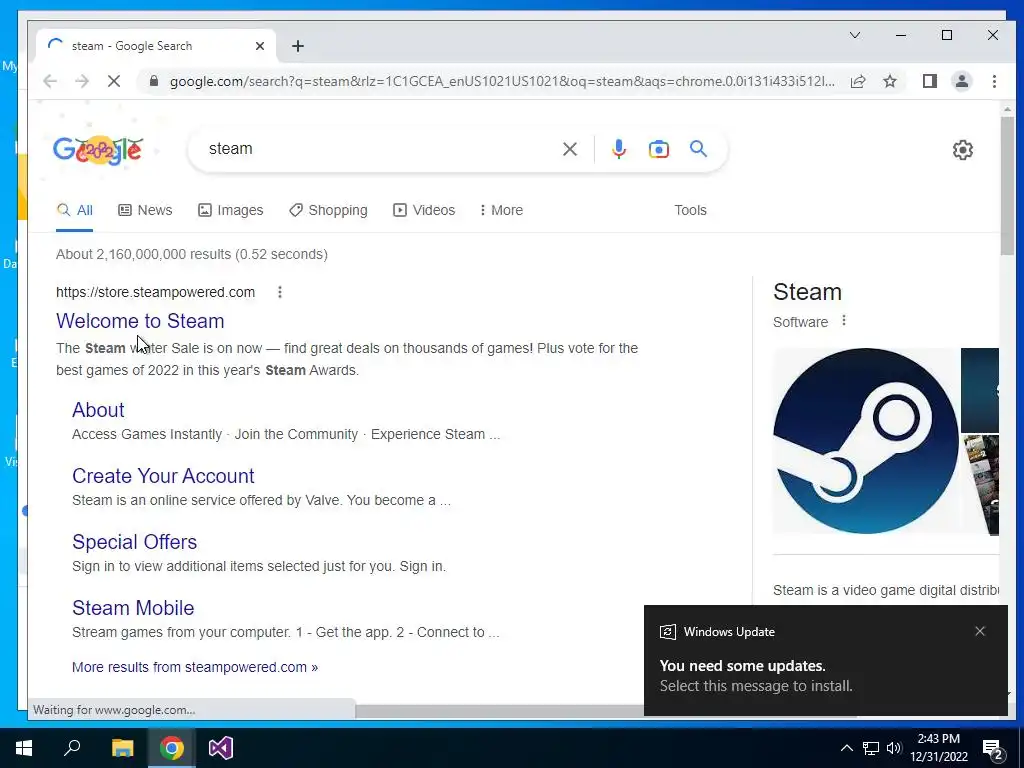Open the Action Center notifications icon

point(993,748)
